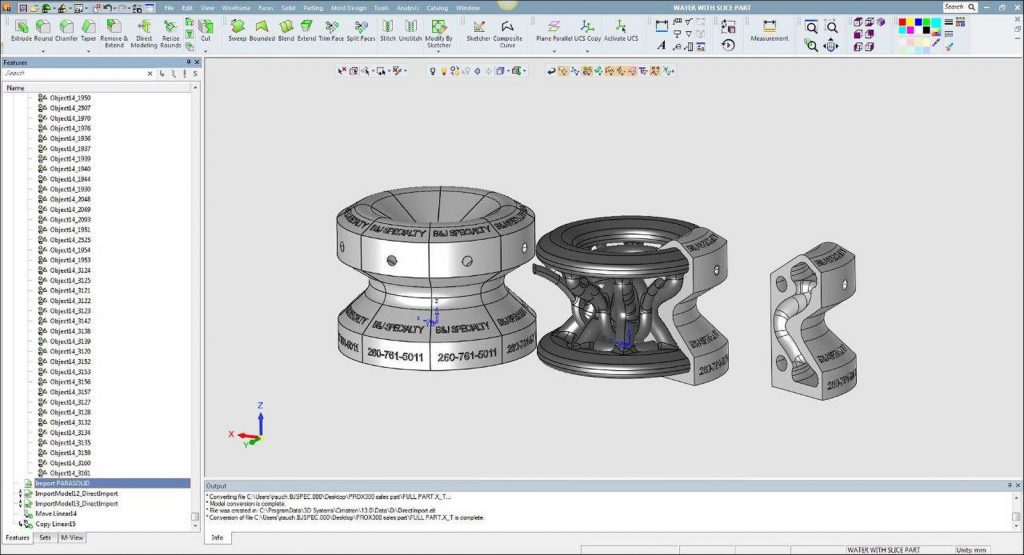The image size is (1024, 555).
Task: Pick the yellow color swatch
Action: coord(910,22)
